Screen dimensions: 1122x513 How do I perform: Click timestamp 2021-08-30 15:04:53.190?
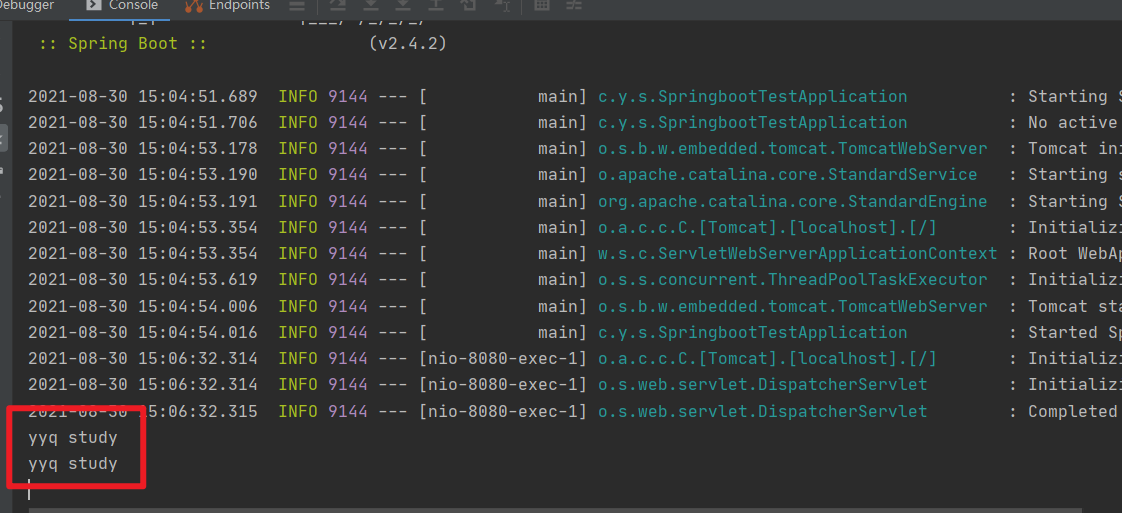(x=142, y=175)
